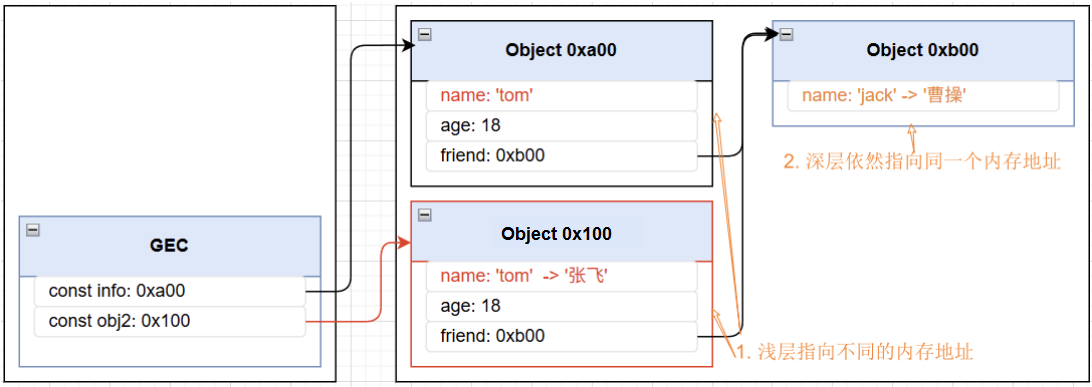The width and height of the screenshot is (1092, 387).
Task: Select the 'age: 18' row in Object 0xa00
Action: (561, 126)
